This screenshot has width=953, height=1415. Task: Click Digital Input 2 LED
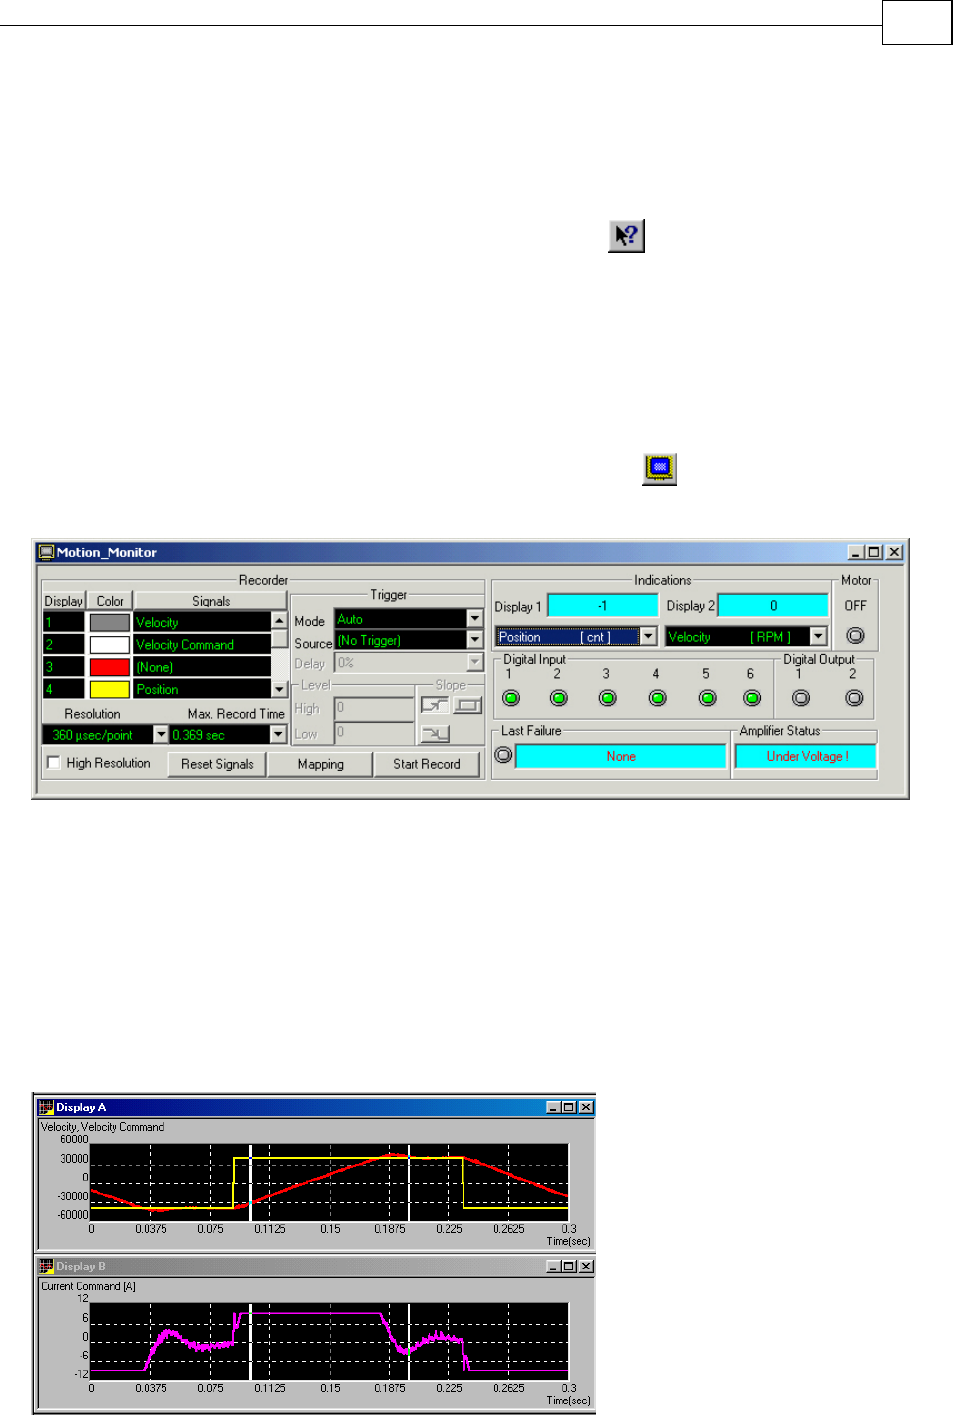click(559, 698)
